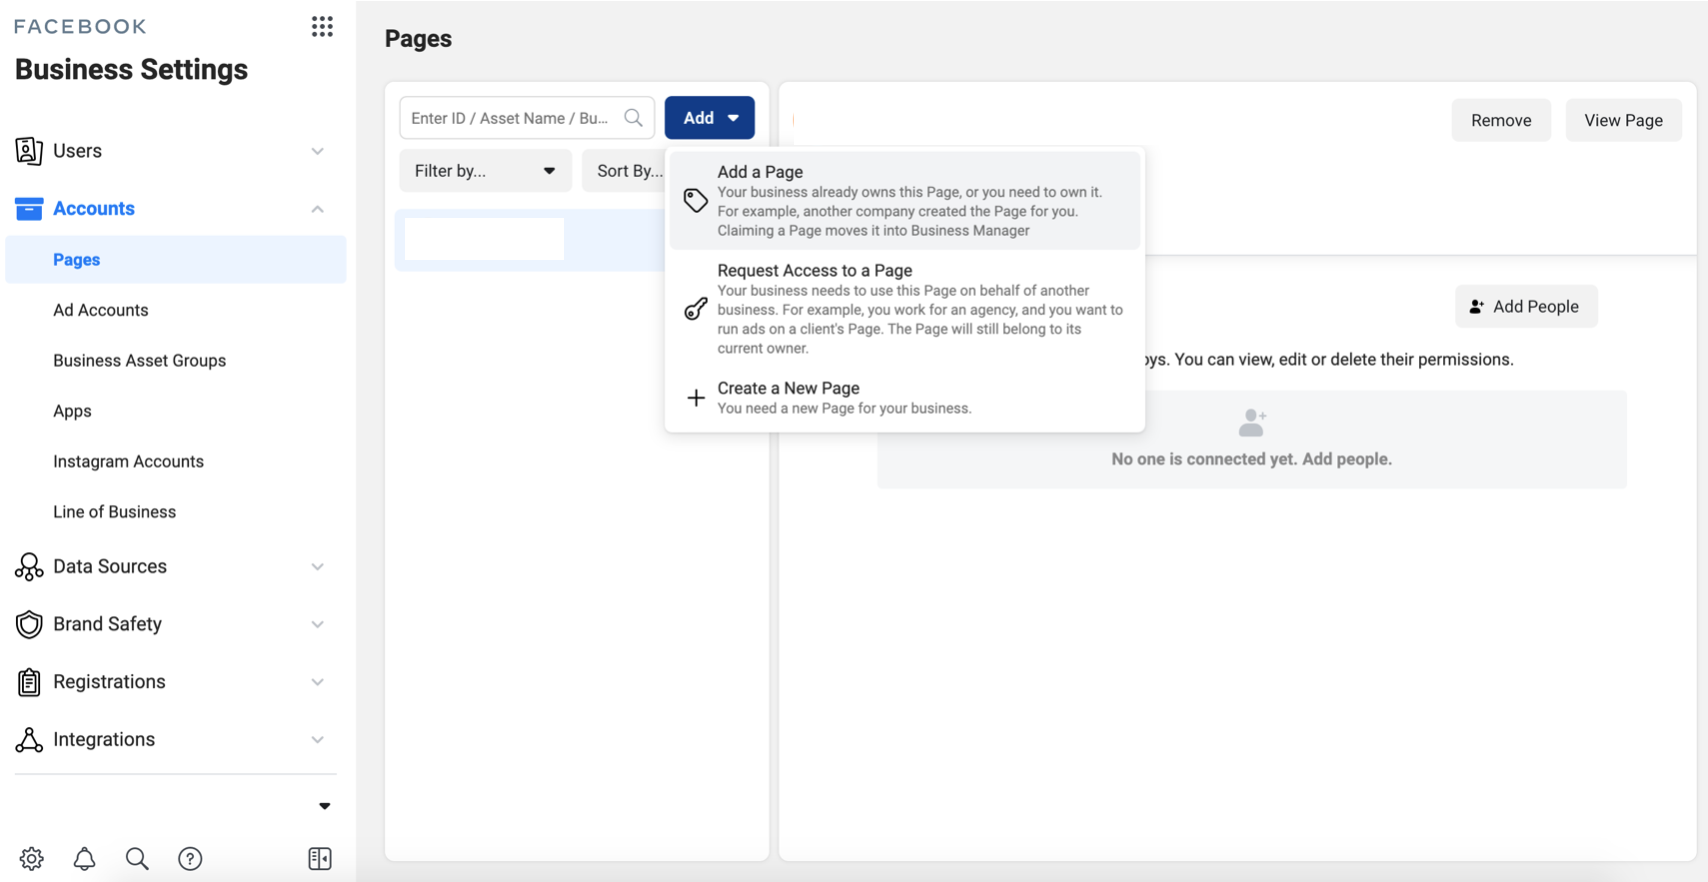Select the blank page entry in list
Image resolution: width=1708 pixels, height=882 pixels.
[530, 240]
